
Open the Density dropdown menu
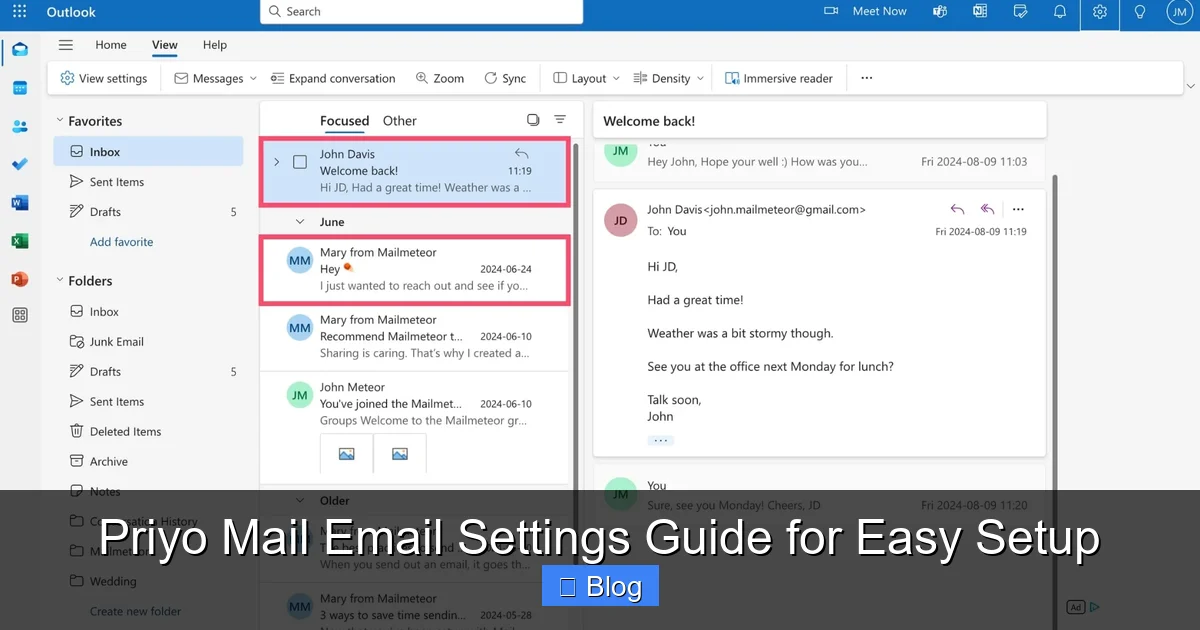coord(668,78)
